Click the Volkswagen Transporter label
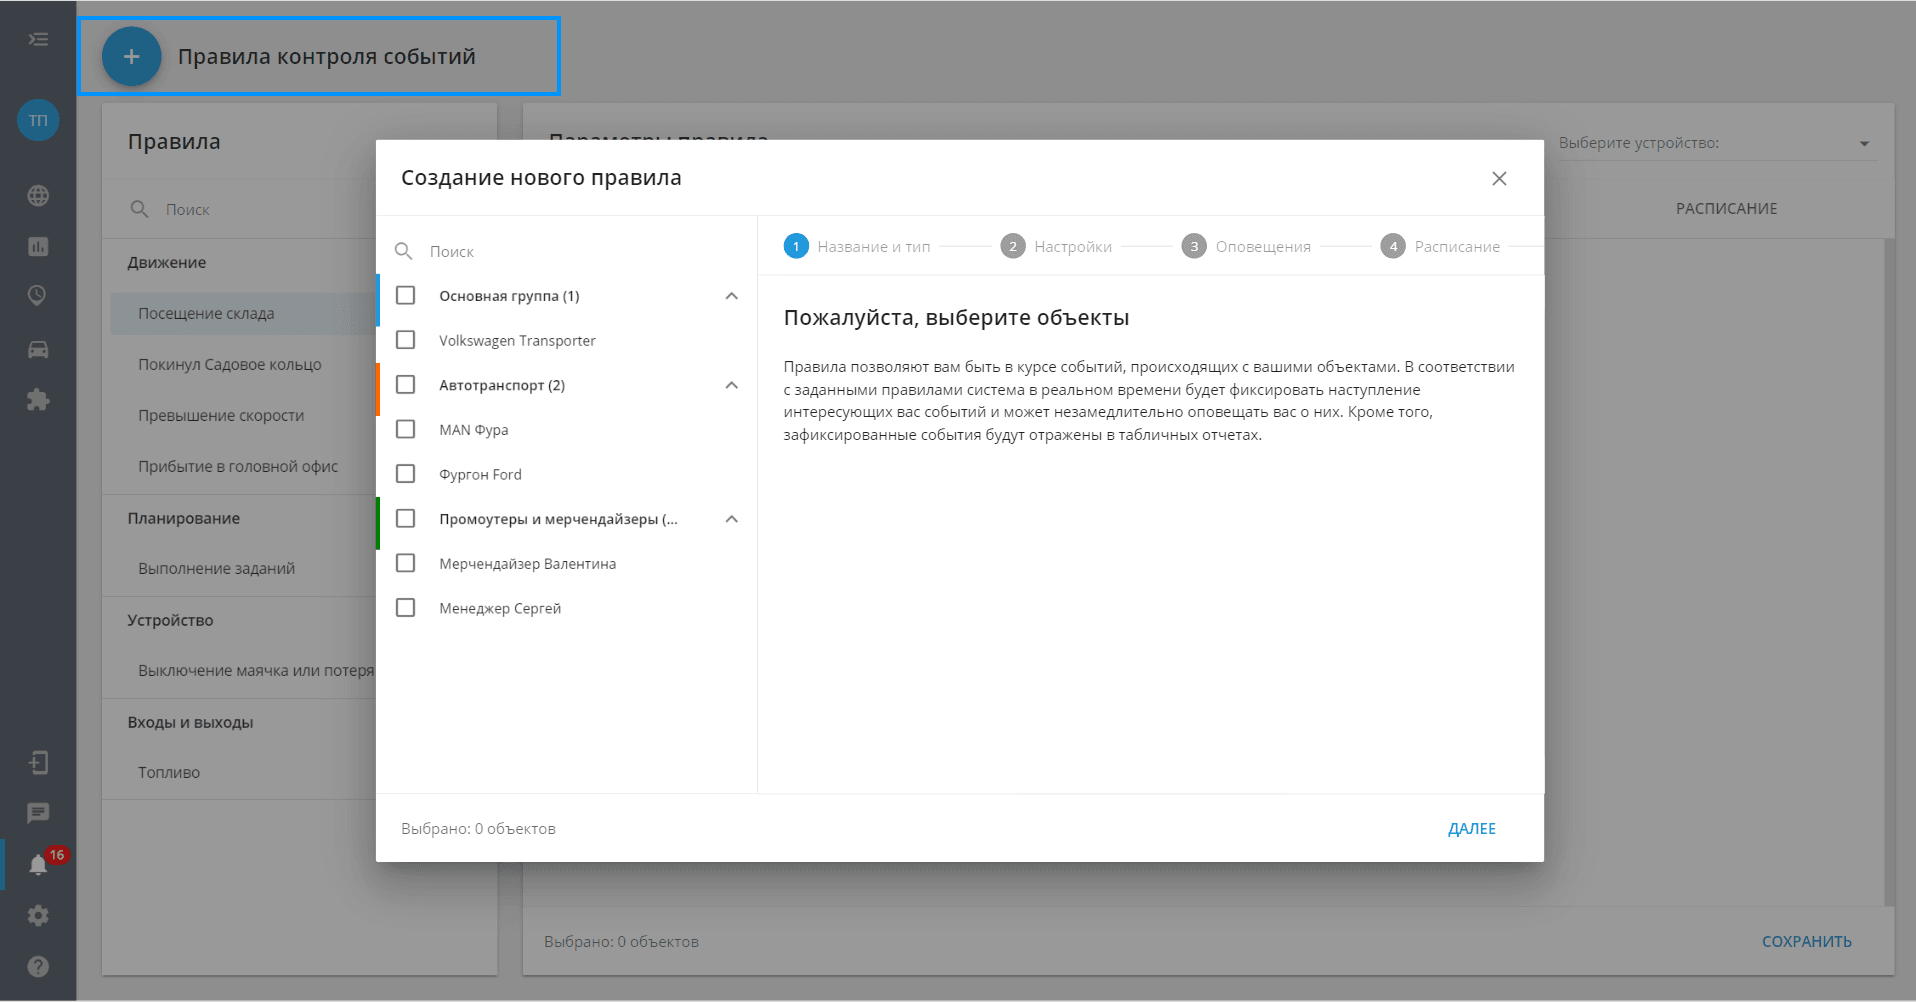 pos(517,340)
